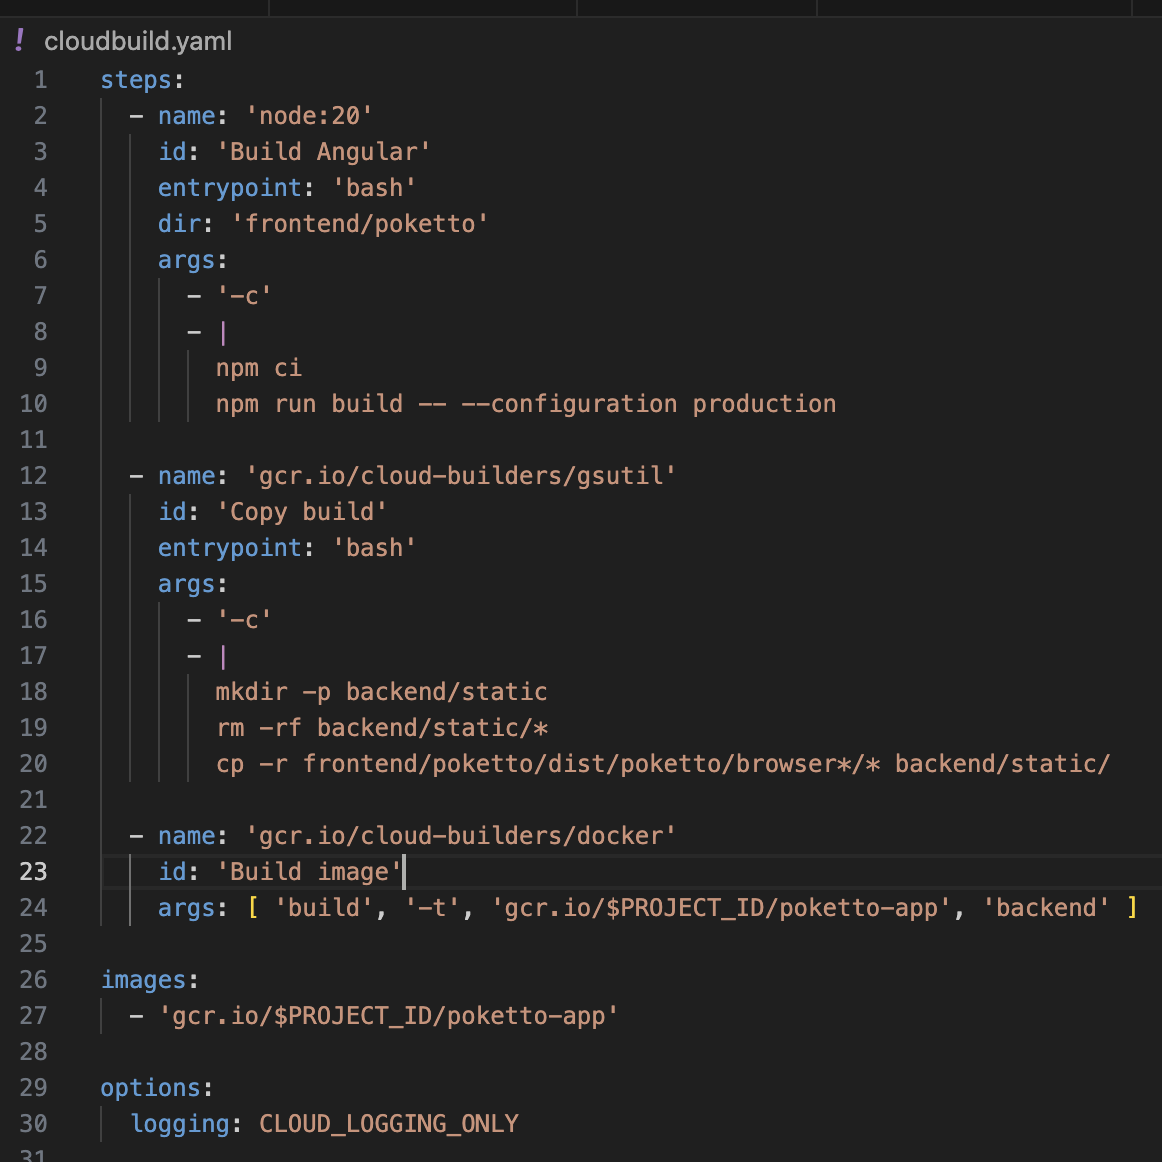This screenshot has height=1162, width=1162.
Task: Click the 'backend' argument on line 24
Action: point(1046,908)
